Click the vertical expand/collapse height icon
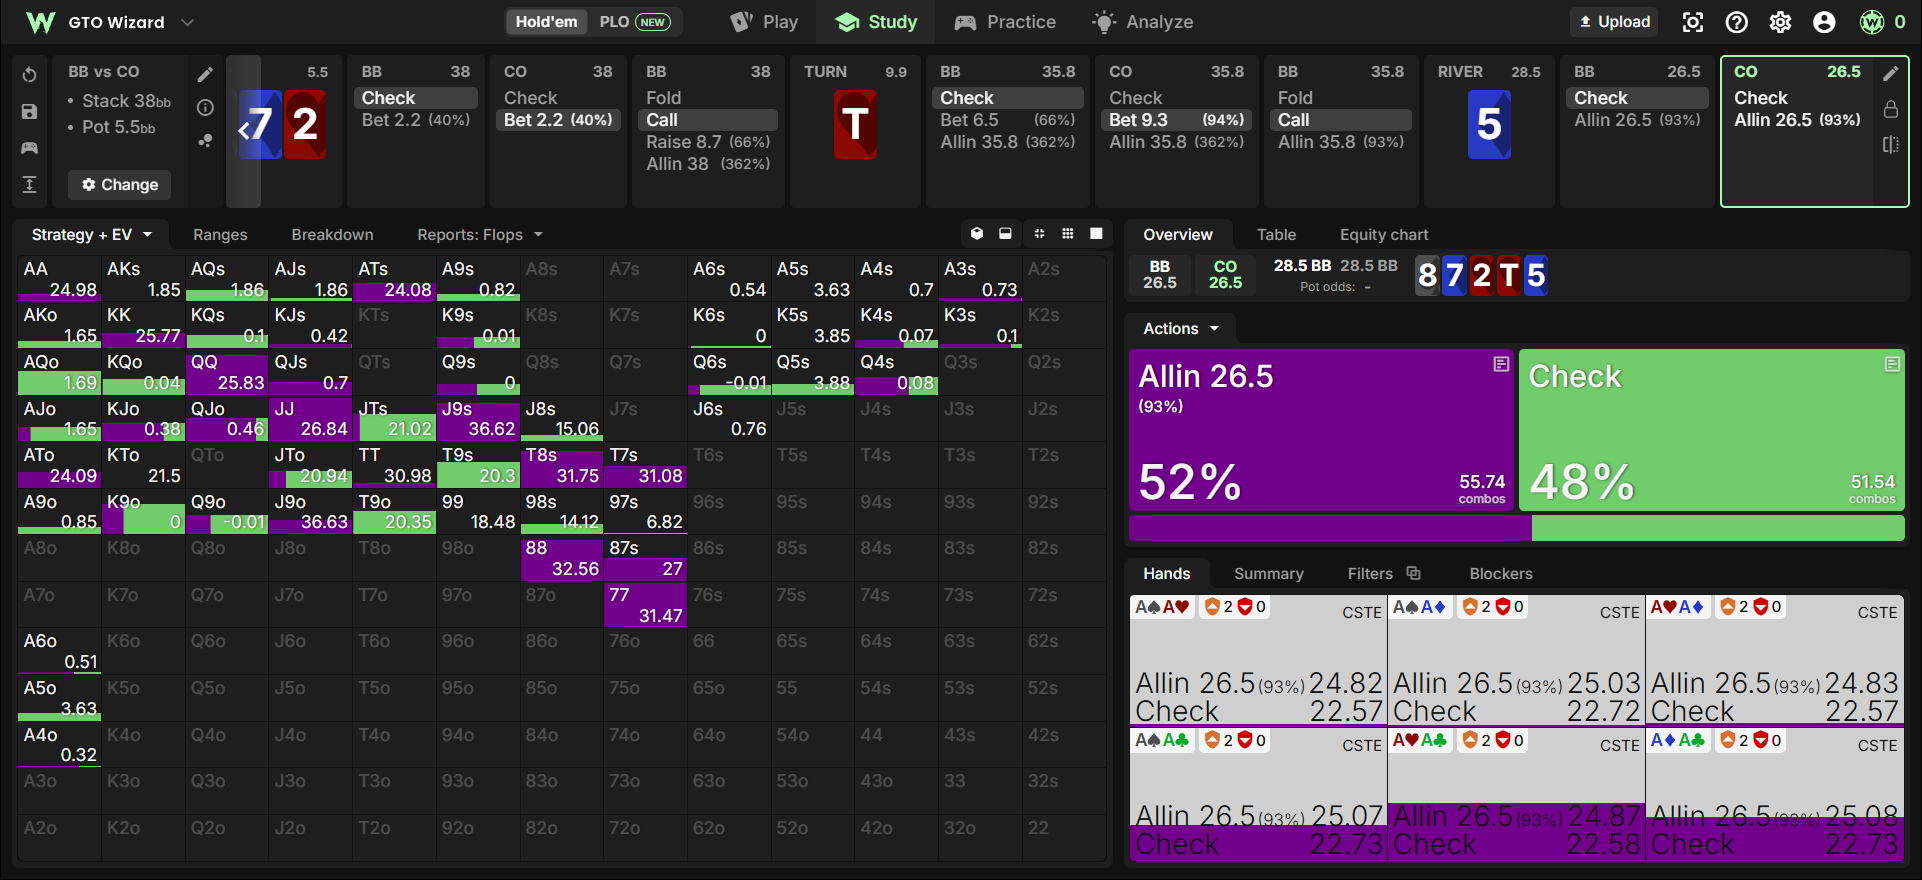1922x880 pixels. tap(29, 184)
